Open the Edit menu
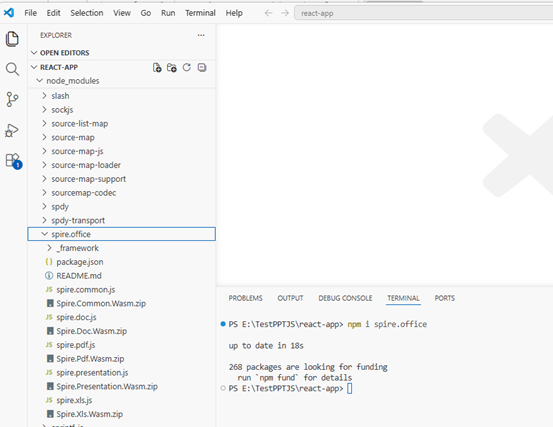 [x=54, y=13]
